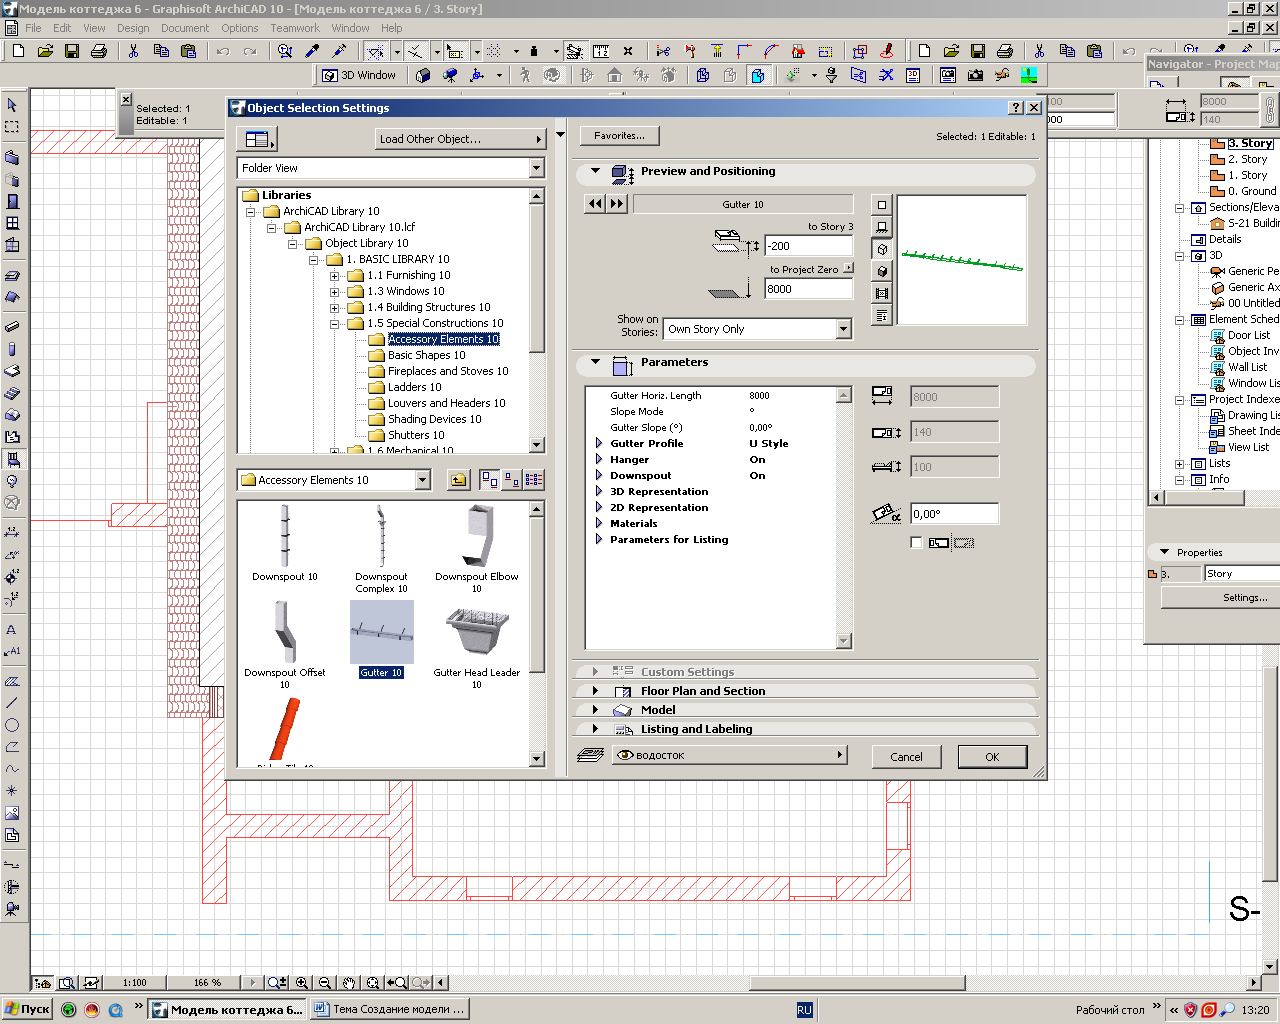Click the zoom out icon at bottom
The width and height of the screenshot is (1280, 1024).
click(x=324, y=983)
